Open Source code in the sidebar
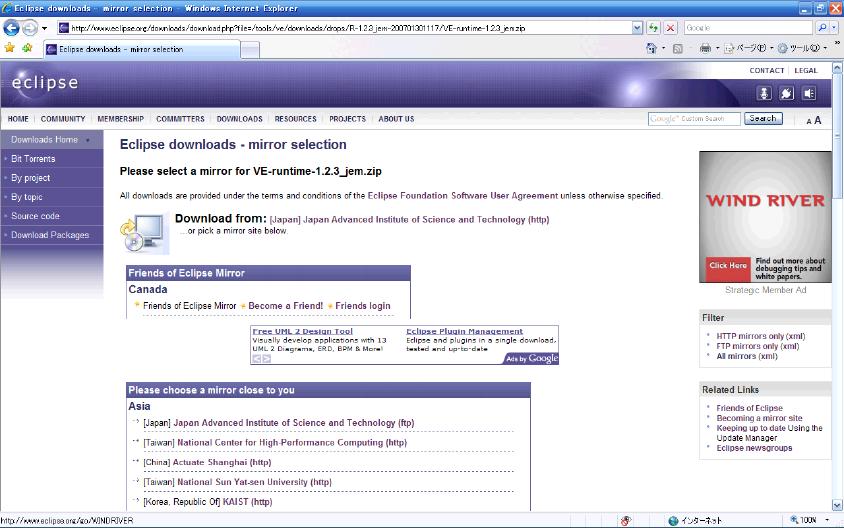 (x=52, y=216)
